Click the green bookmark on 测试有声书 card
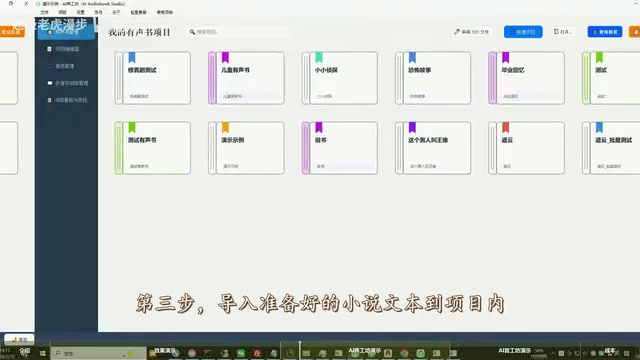Image resolution: width=640 pixels, height=360 pixels. point(132,127)
